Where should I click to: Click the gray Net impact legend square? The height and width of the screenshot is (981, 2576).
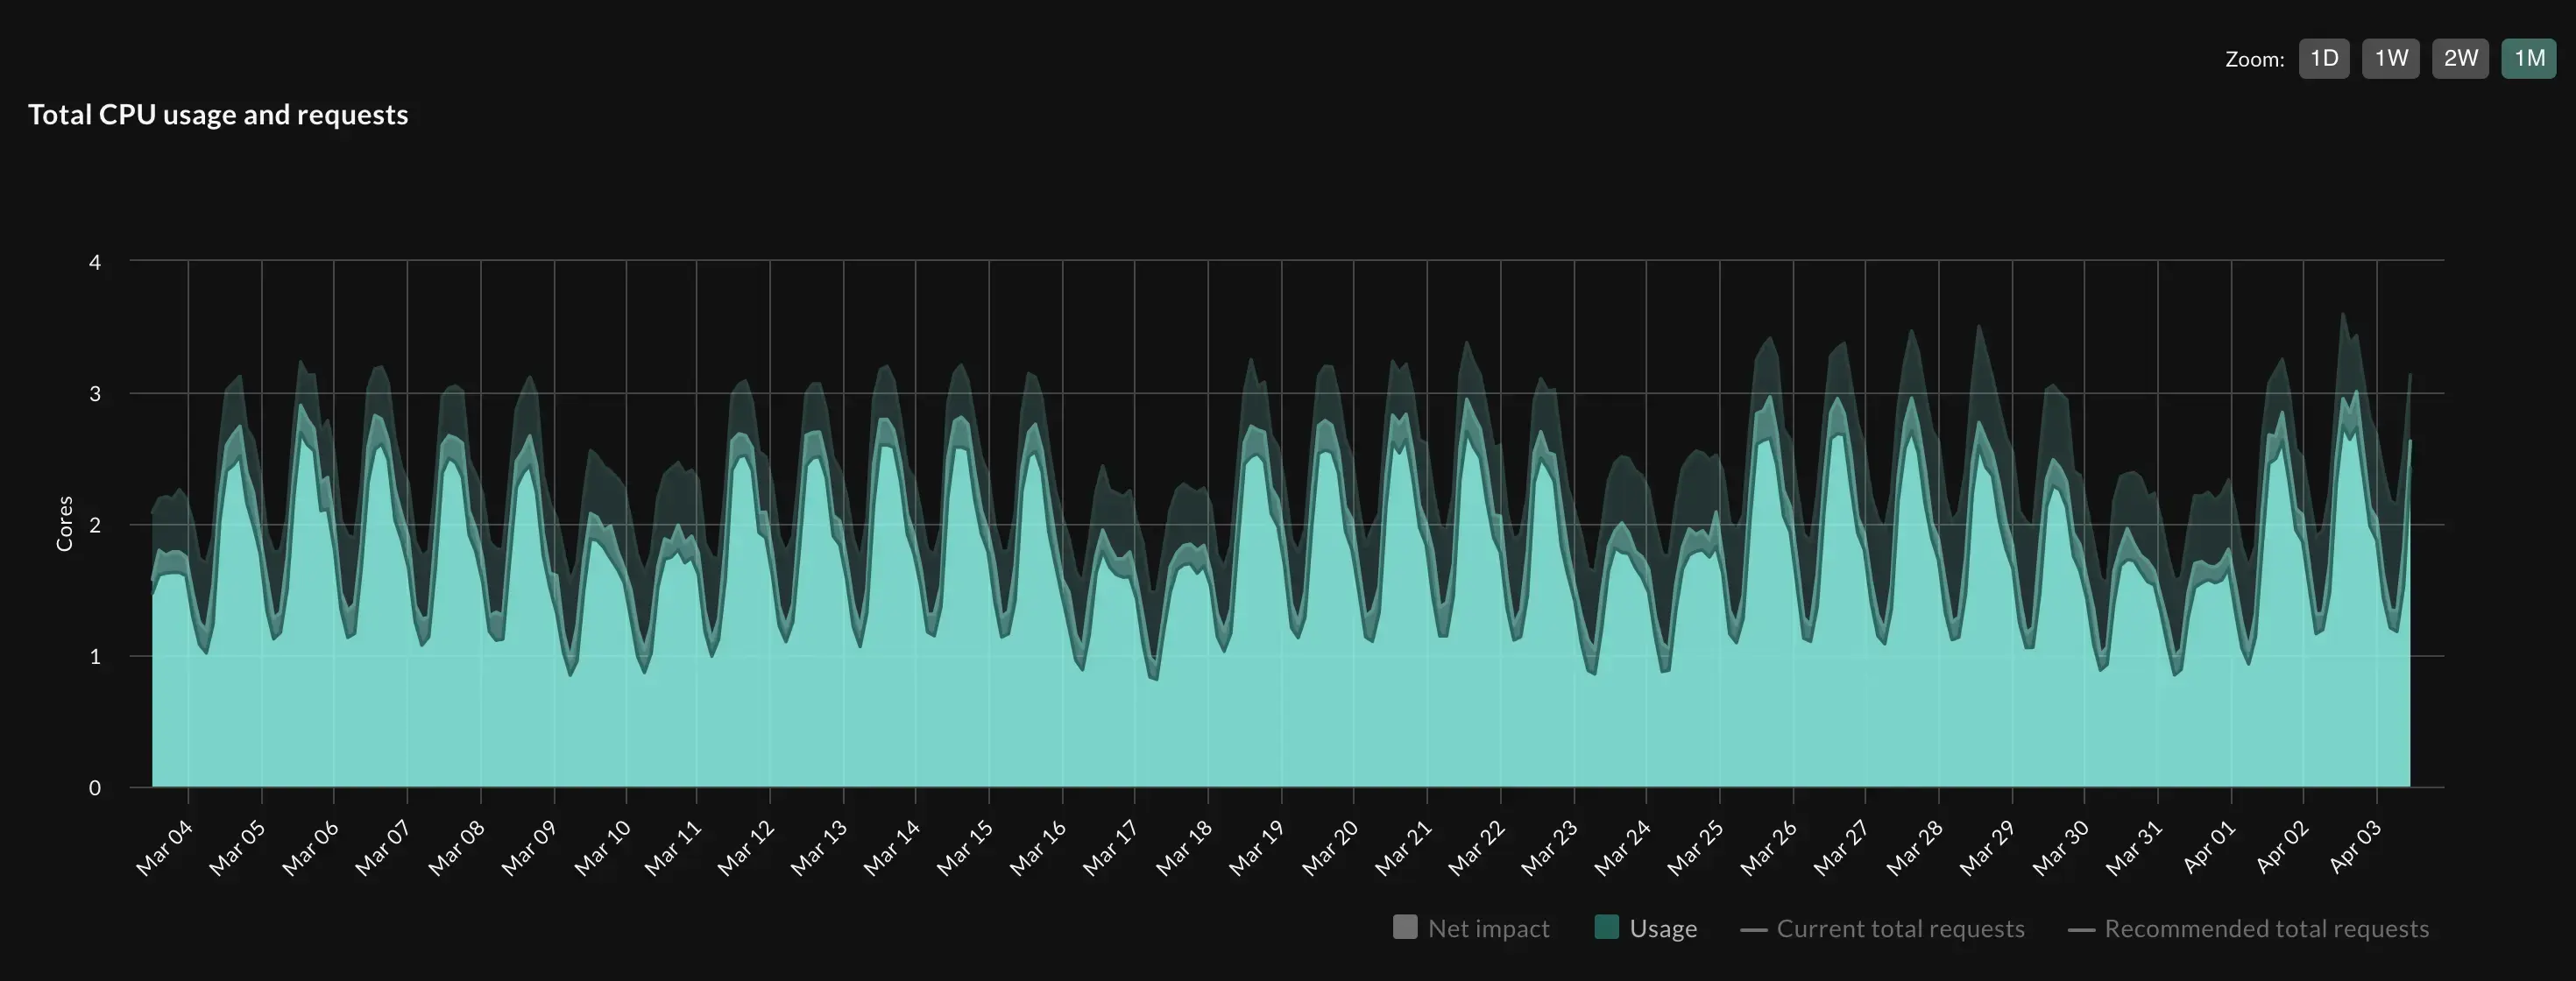1405,928
